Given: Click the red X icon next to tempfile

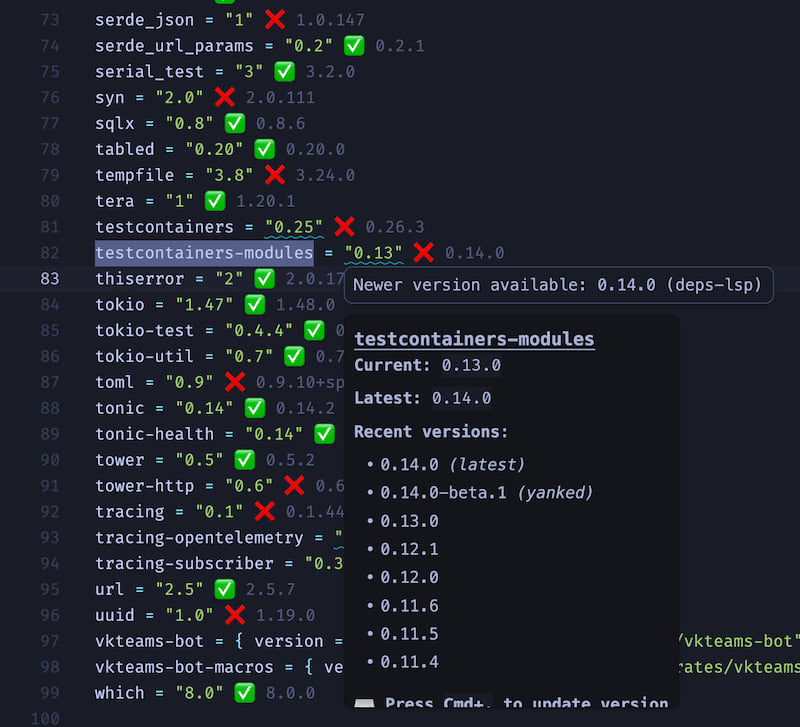Looking at the screenshot, I should tap(275, 175).
